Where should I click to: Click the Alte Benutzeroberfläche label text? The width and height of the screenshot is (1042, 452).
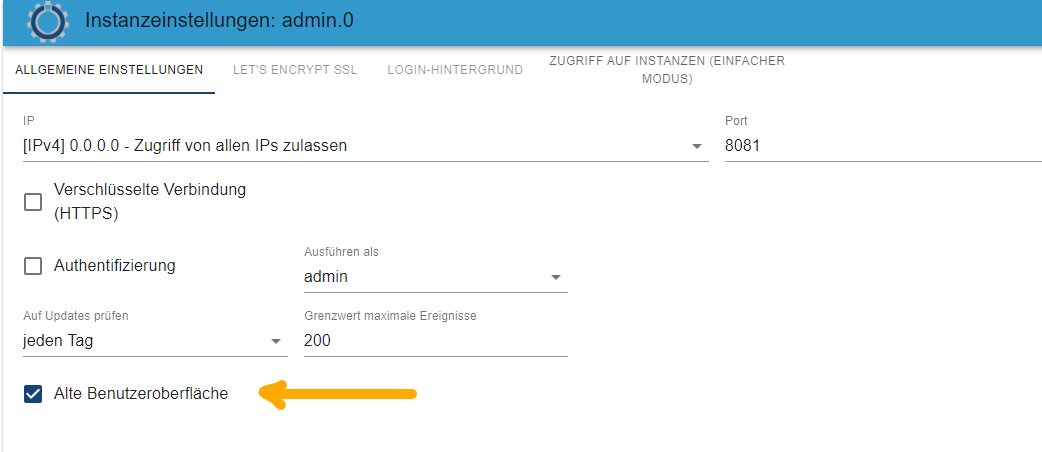point(141,394)
